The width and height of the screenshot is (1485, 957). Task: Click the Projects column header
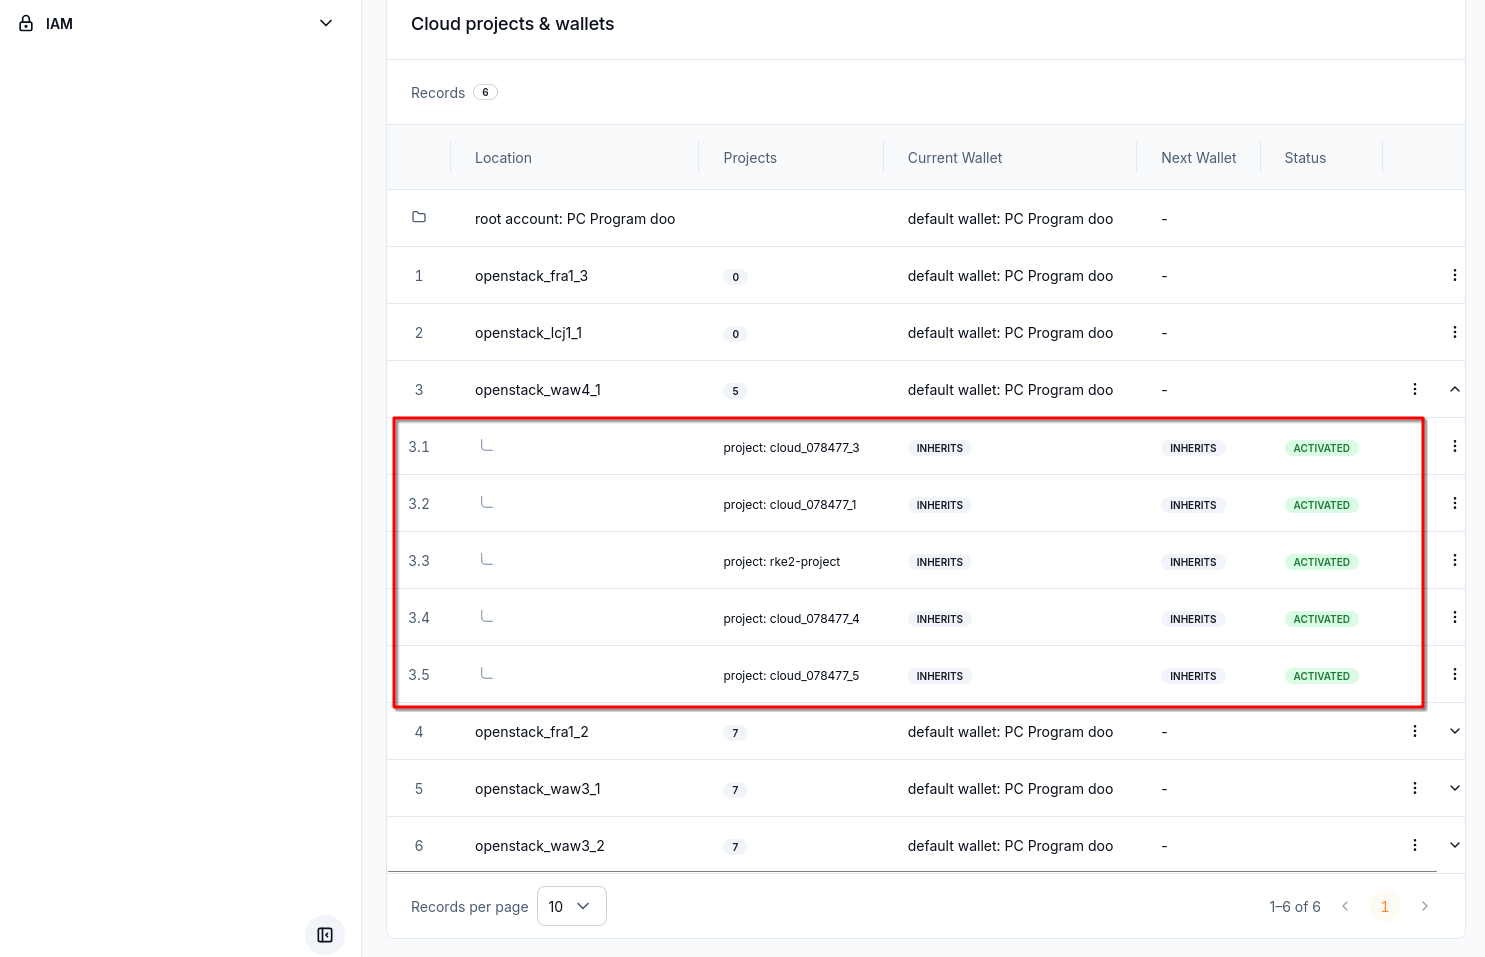pos(750,158)
